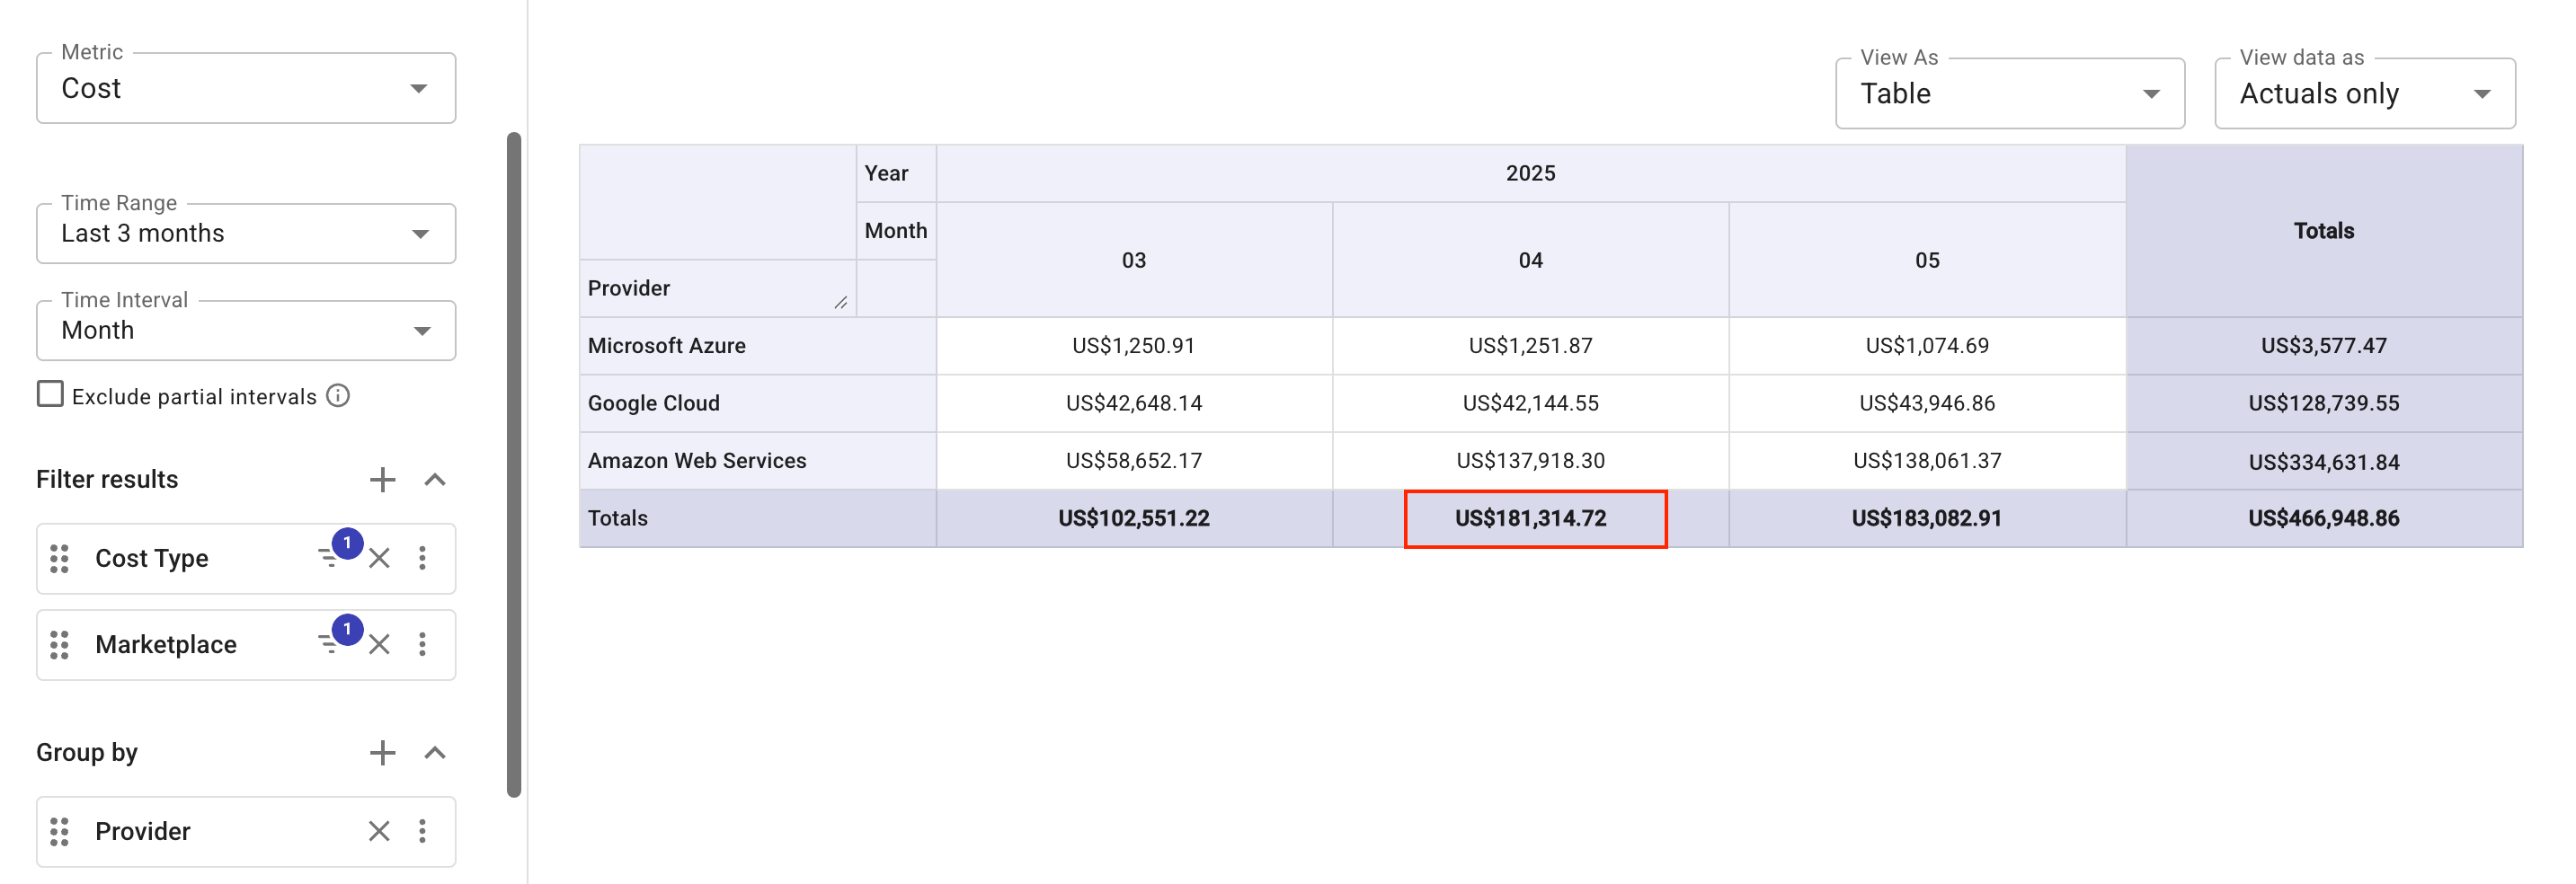This screenshot has width=2576, height=884.
Task: Click the Exclude partial intervals info icon
Action: pyautogui.click(x=338, y=396)
